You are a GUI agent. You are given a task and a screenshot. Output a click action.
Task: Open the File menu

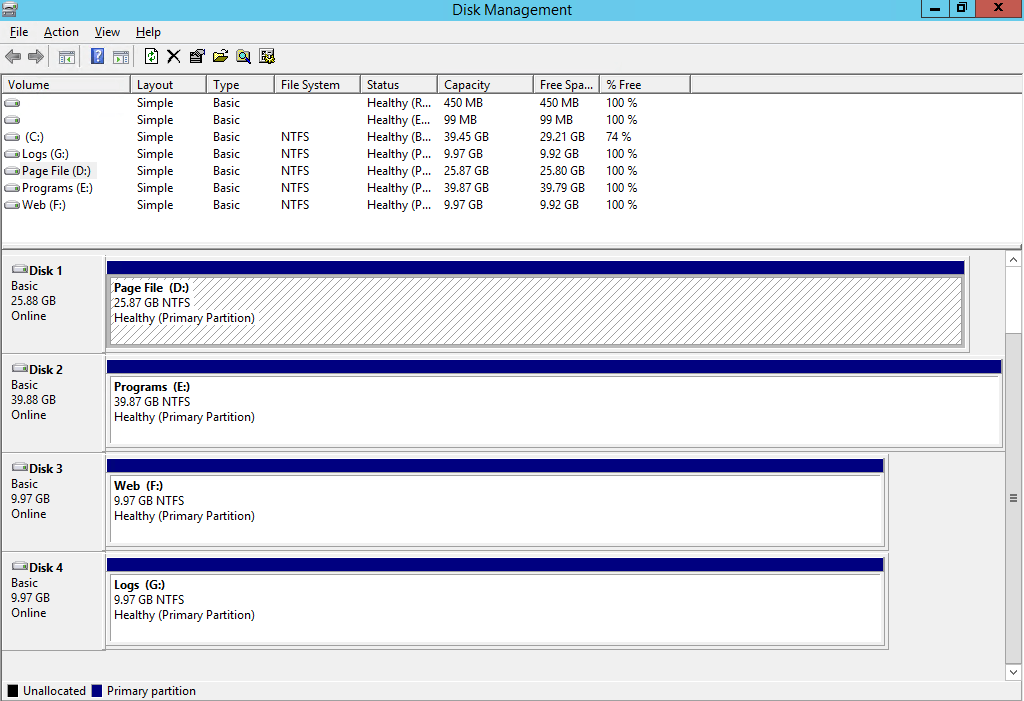(x=18, y=31)
